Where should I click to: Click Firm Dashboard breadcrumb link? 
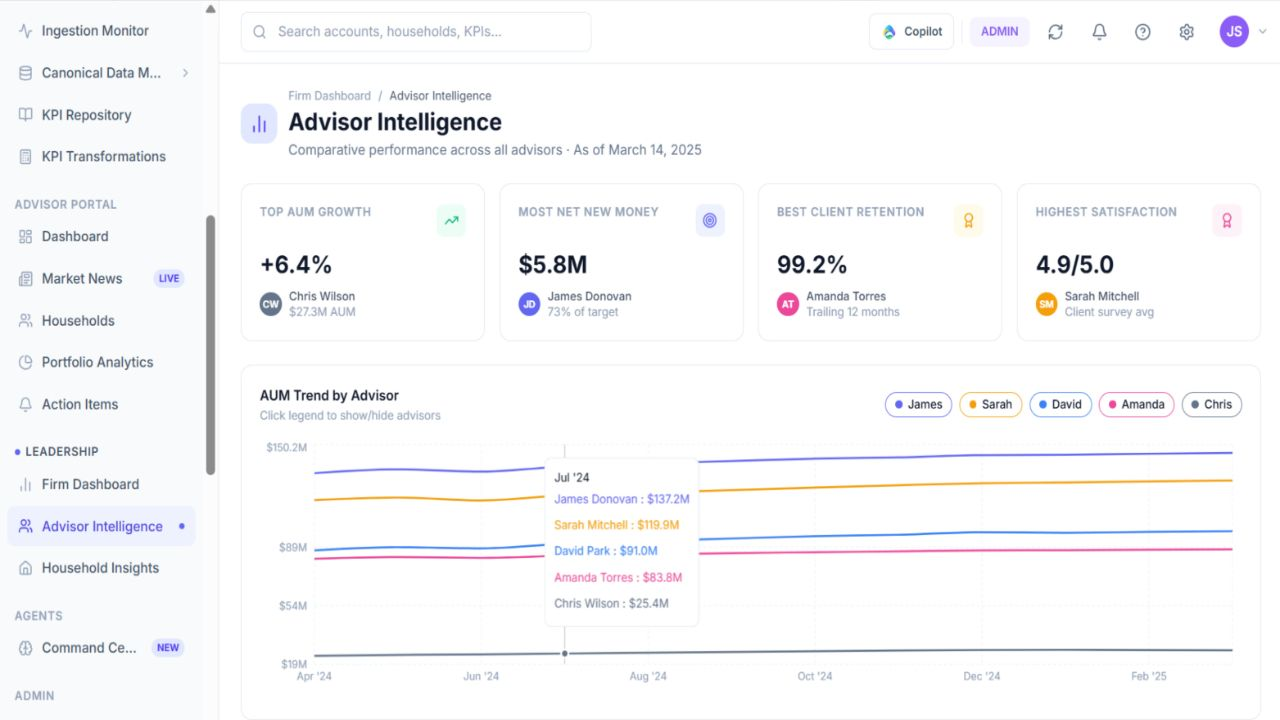click(x=329, y=96)
